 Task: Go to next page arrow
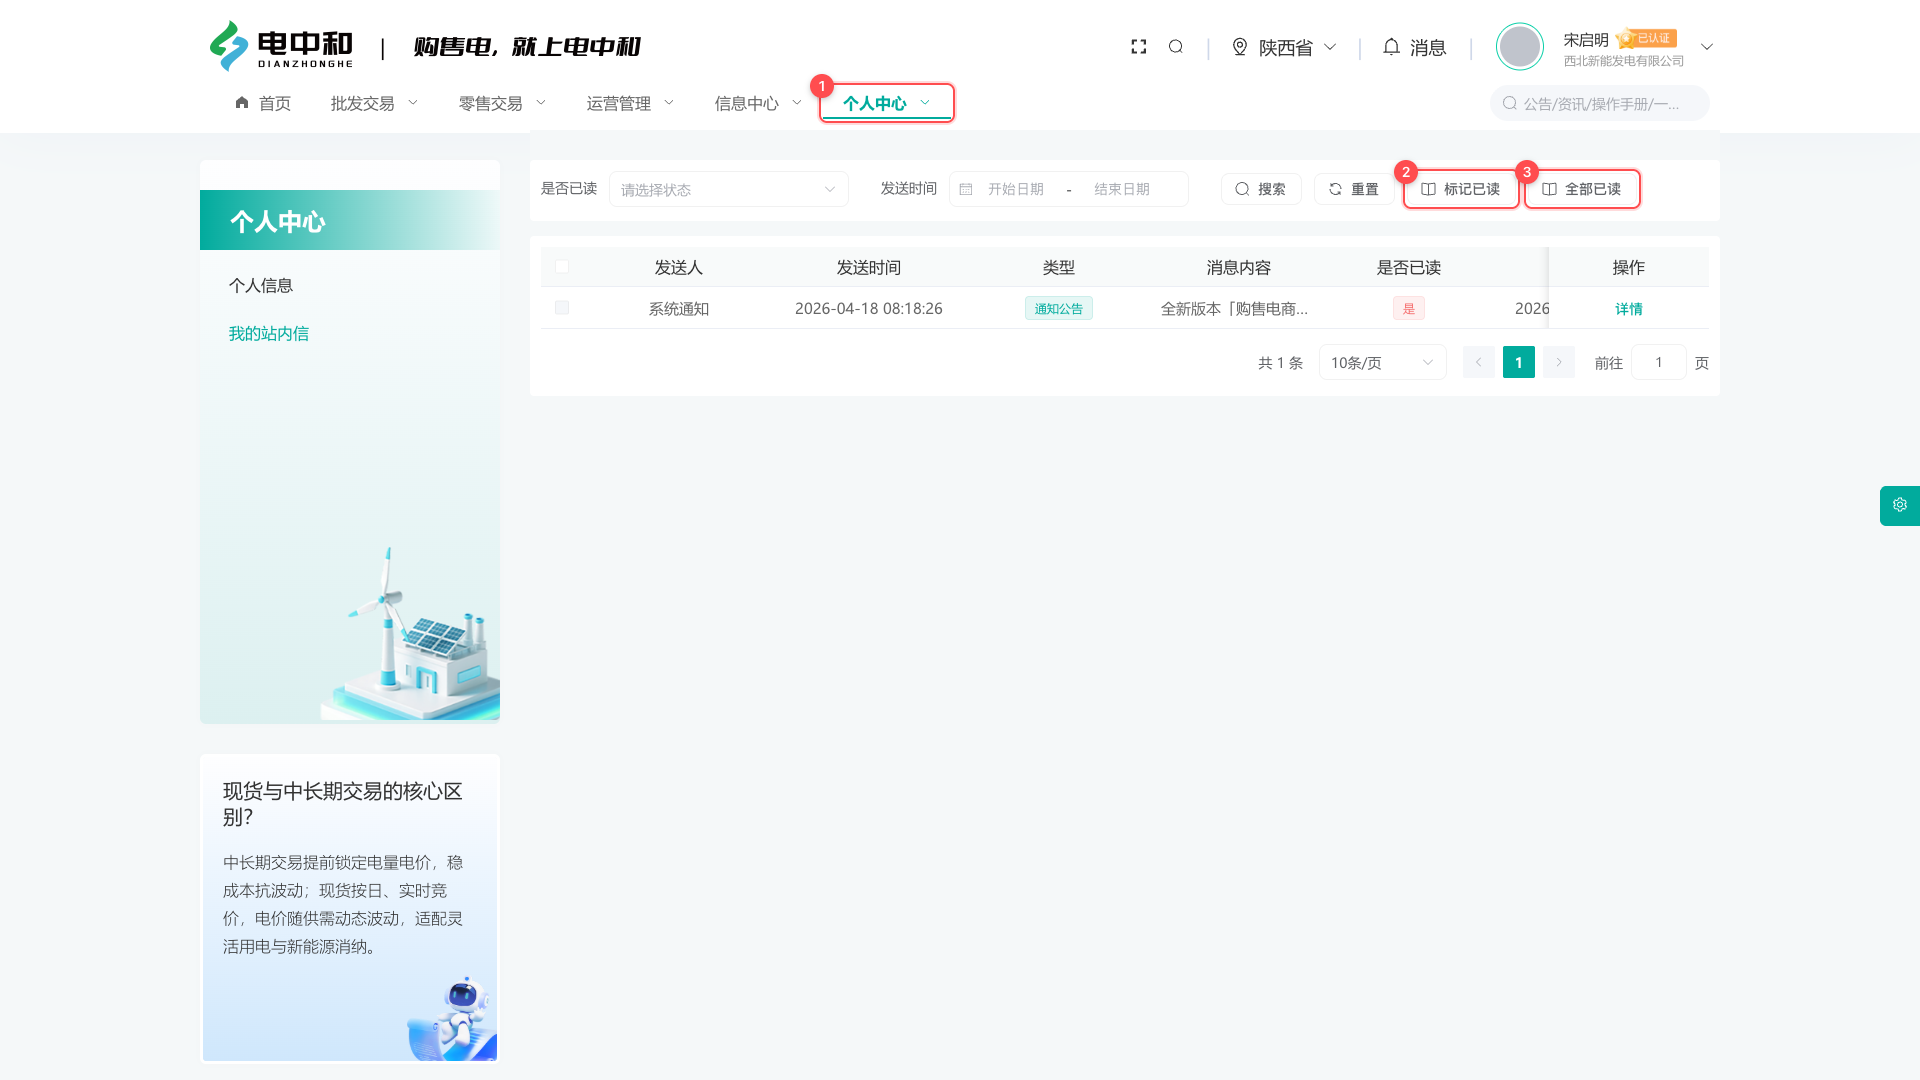1559,362
